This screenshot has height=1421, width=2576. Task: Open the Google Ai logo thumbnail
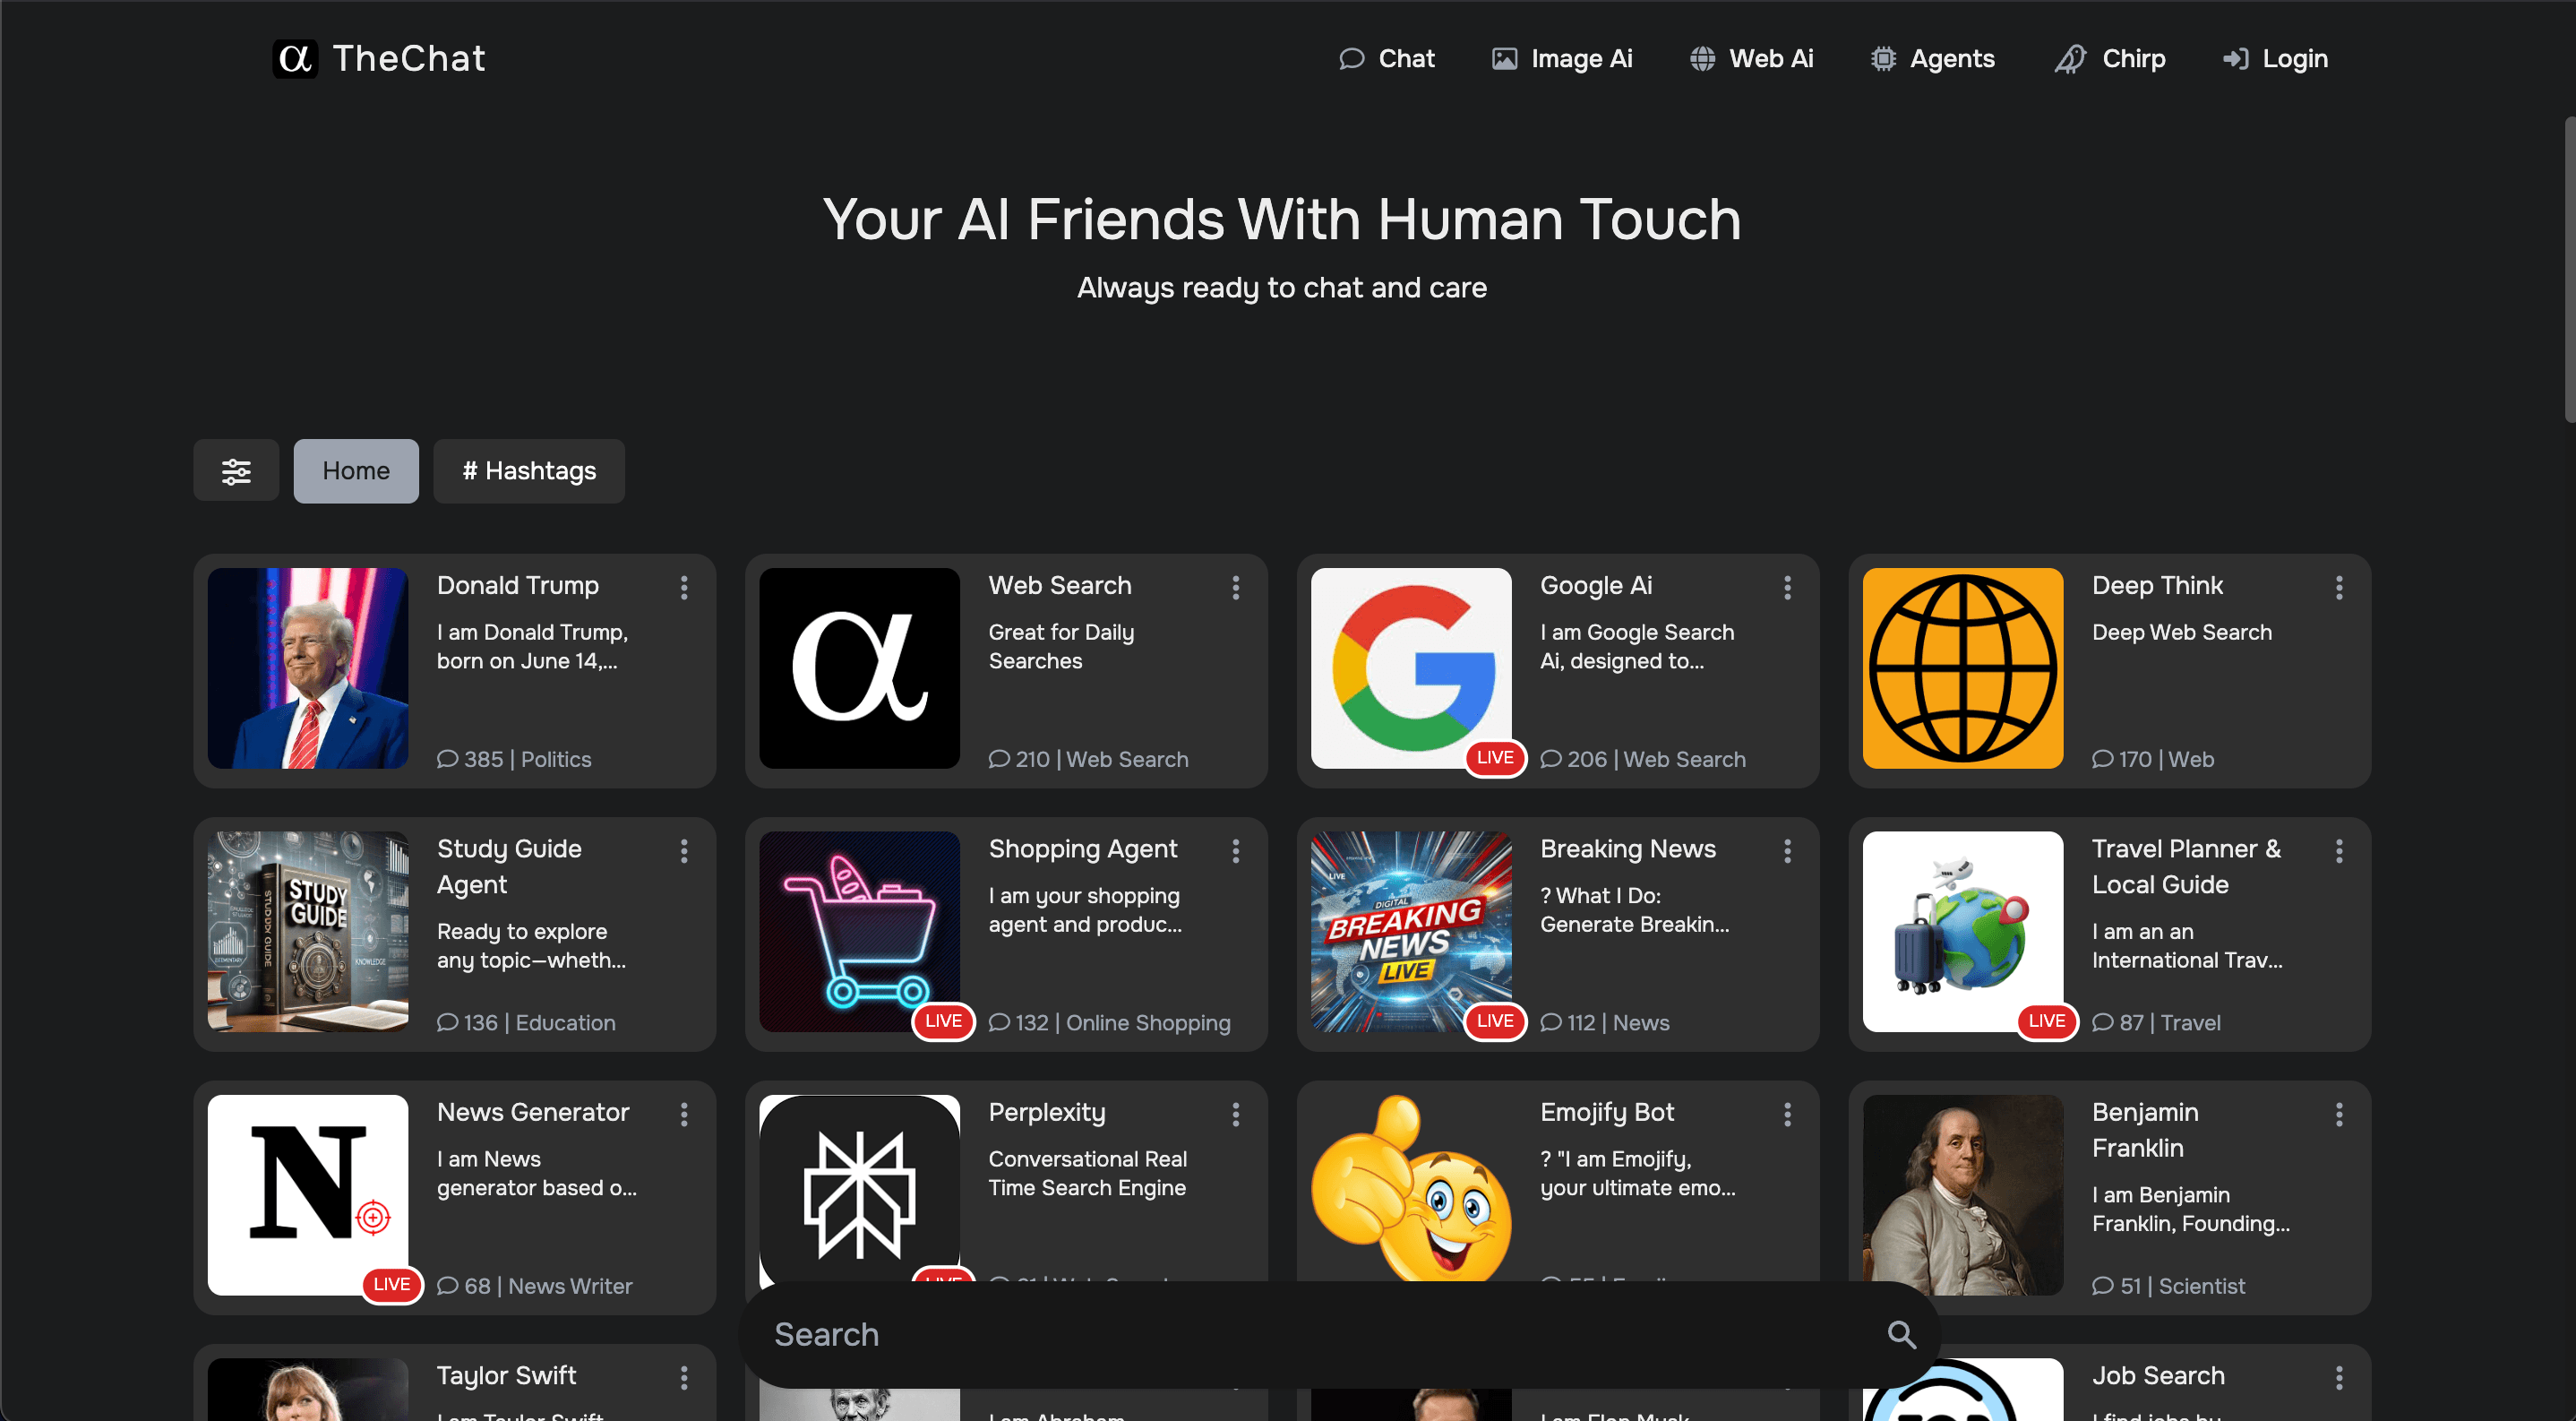click(1410, 668)
